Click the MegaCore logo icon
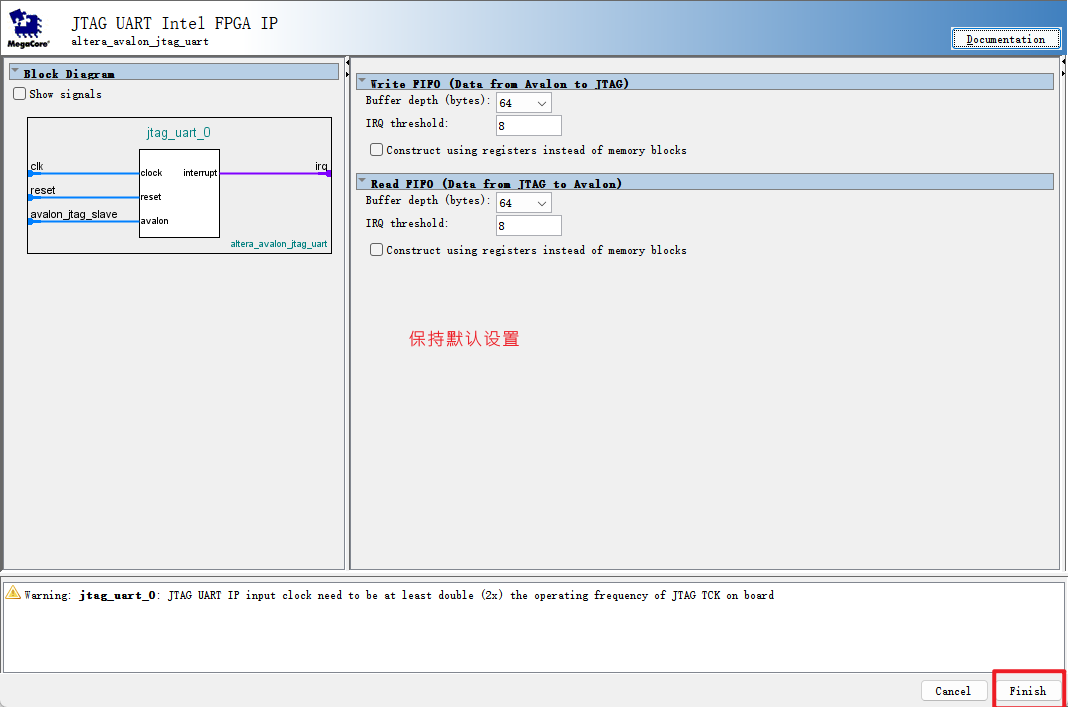This screenshot has height=707, width=1068. point(28,28)
